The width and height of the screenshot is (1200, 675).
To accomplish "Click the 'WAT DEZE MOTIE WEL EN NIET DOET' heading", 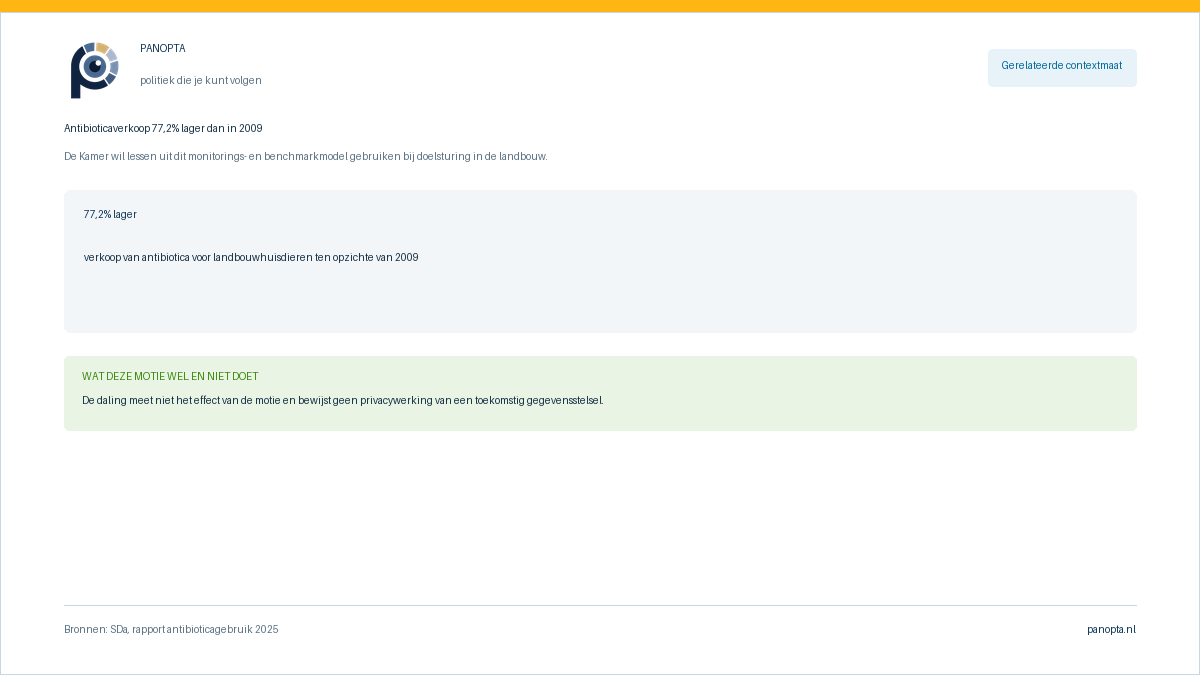I will (170, 377).
